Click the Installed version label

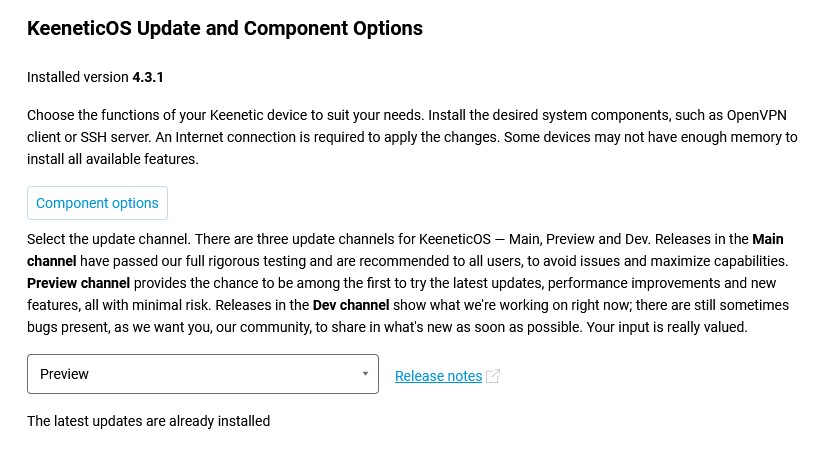click(78, 77)
